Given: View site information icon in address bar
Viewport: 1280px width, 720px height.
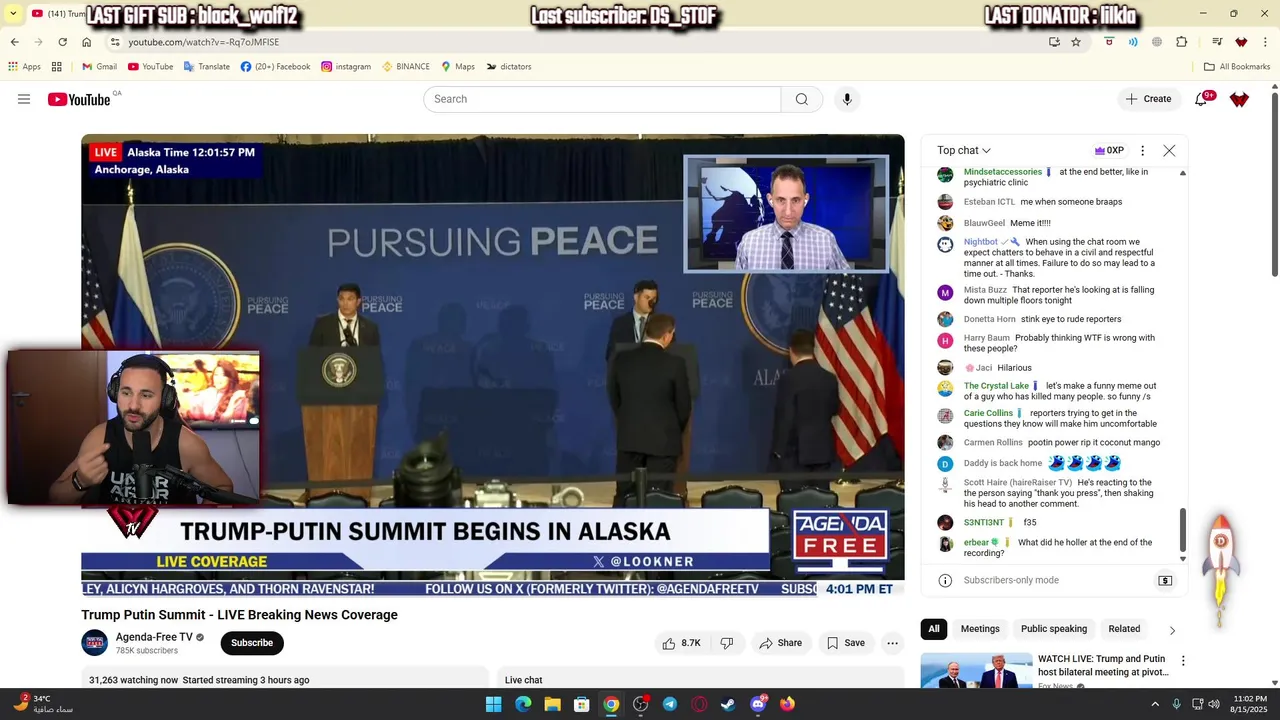Looking at the screenshot, I should pos(115,42).
